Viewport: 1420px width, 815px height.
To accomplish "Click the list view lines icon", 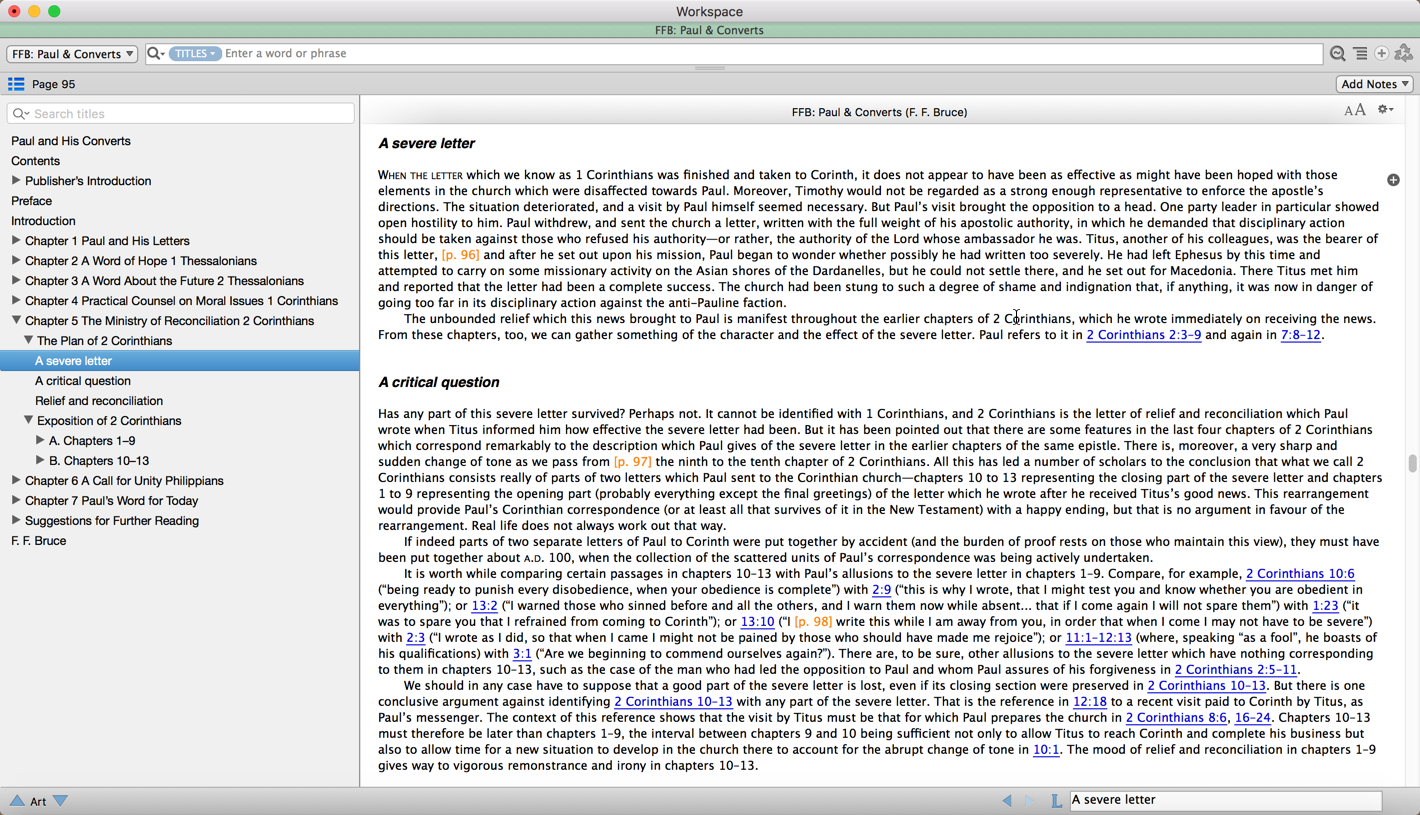I will click(x=1360, y=54).
